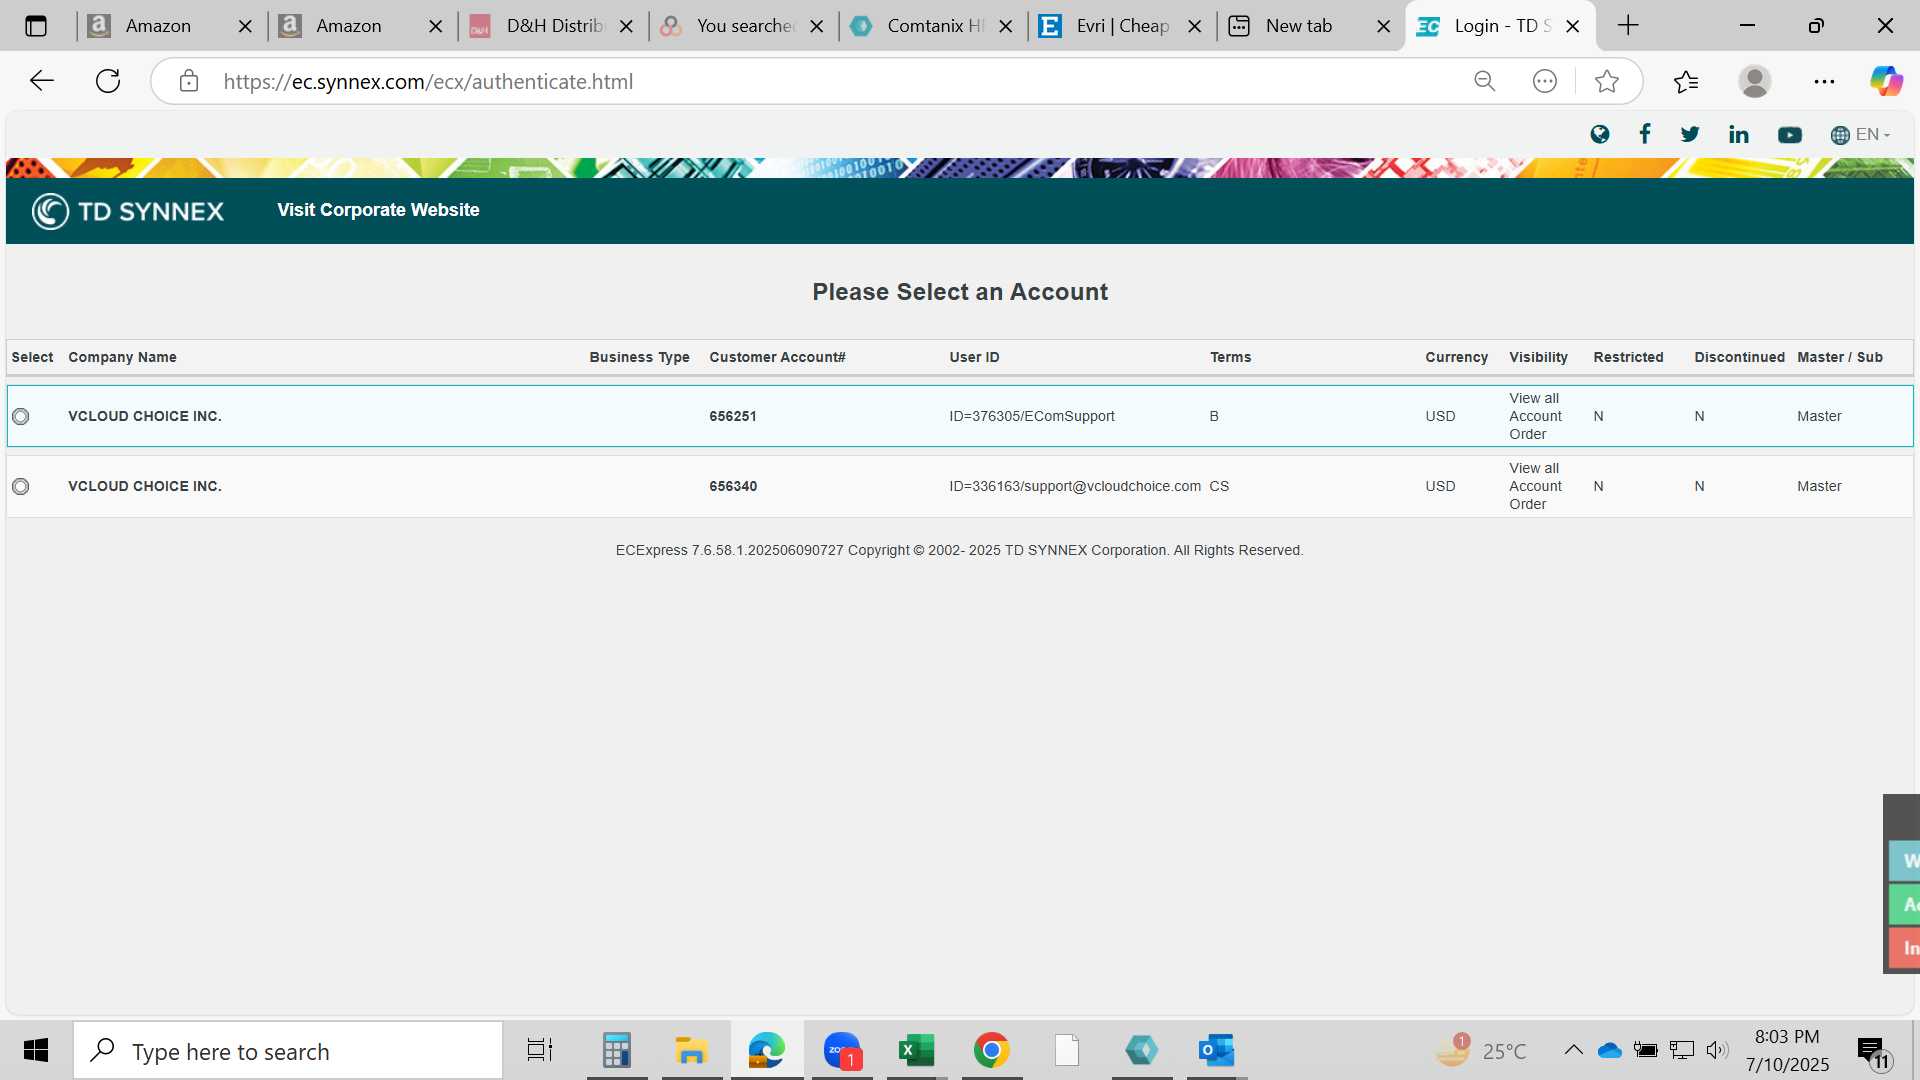Open Zoom from taskbar
The width and height of the screenshot is (1920, 1080).
click(x=842, y=1050)
